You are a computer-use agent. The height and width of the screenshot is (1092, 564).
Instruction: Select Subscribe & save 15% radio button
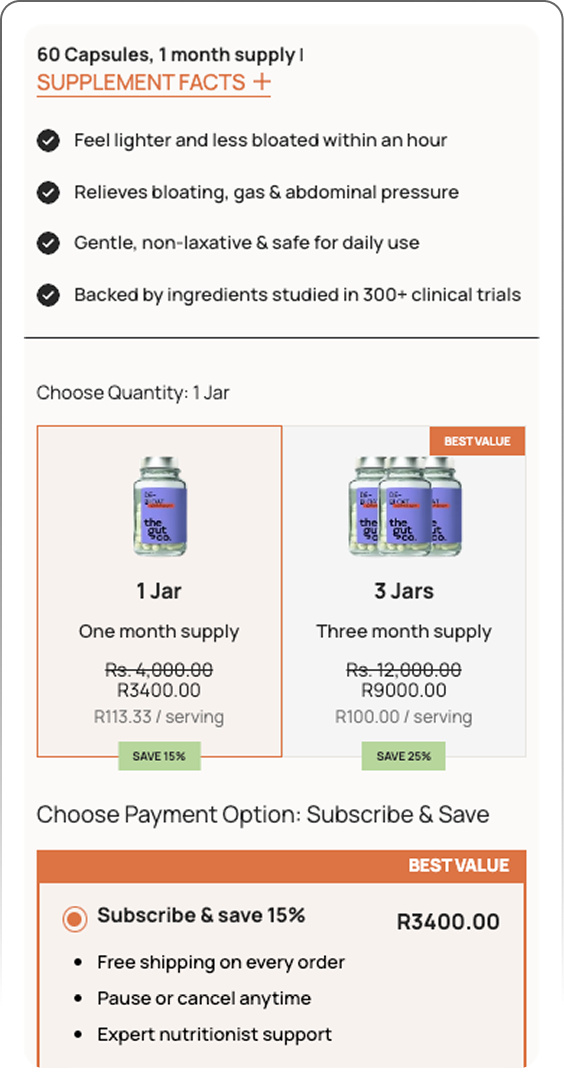75,919
